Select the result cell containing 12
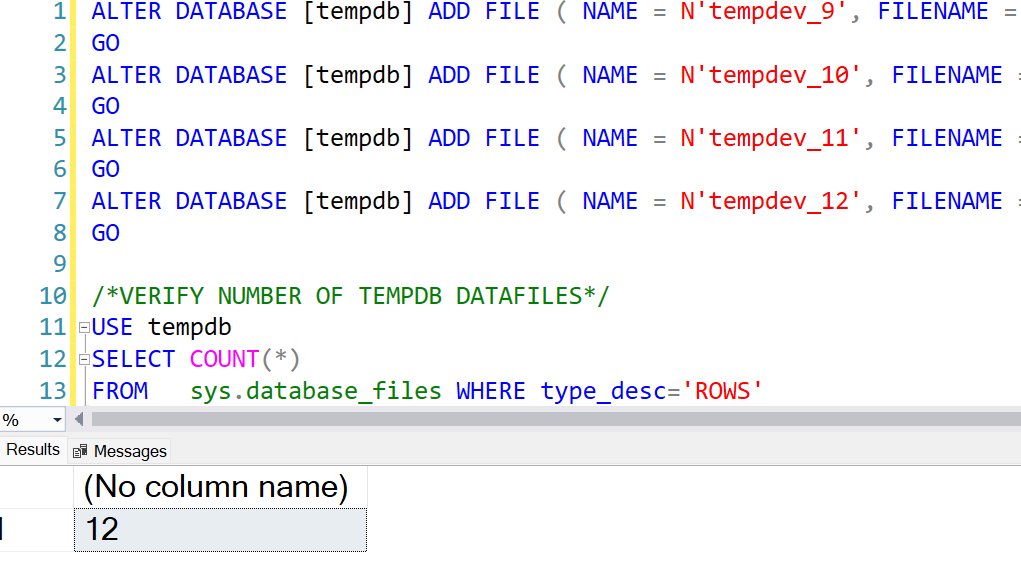The width and height of the screenshot is (1021, 574). click(x=220, y=530)
